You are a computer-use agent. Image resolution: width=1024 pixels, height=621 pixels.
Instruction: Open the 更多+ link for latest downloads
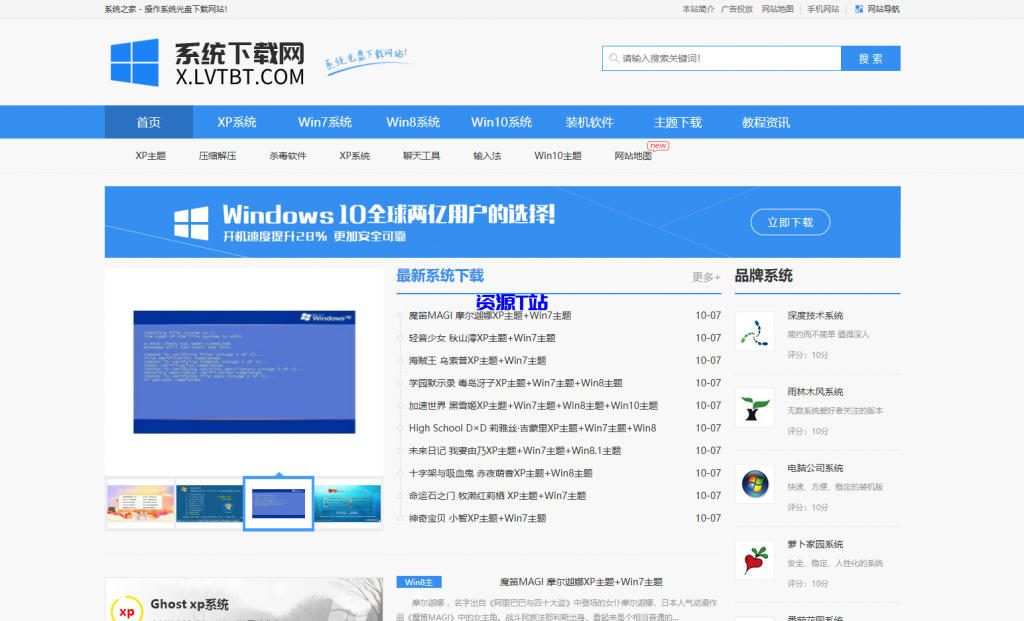(705, 276)
